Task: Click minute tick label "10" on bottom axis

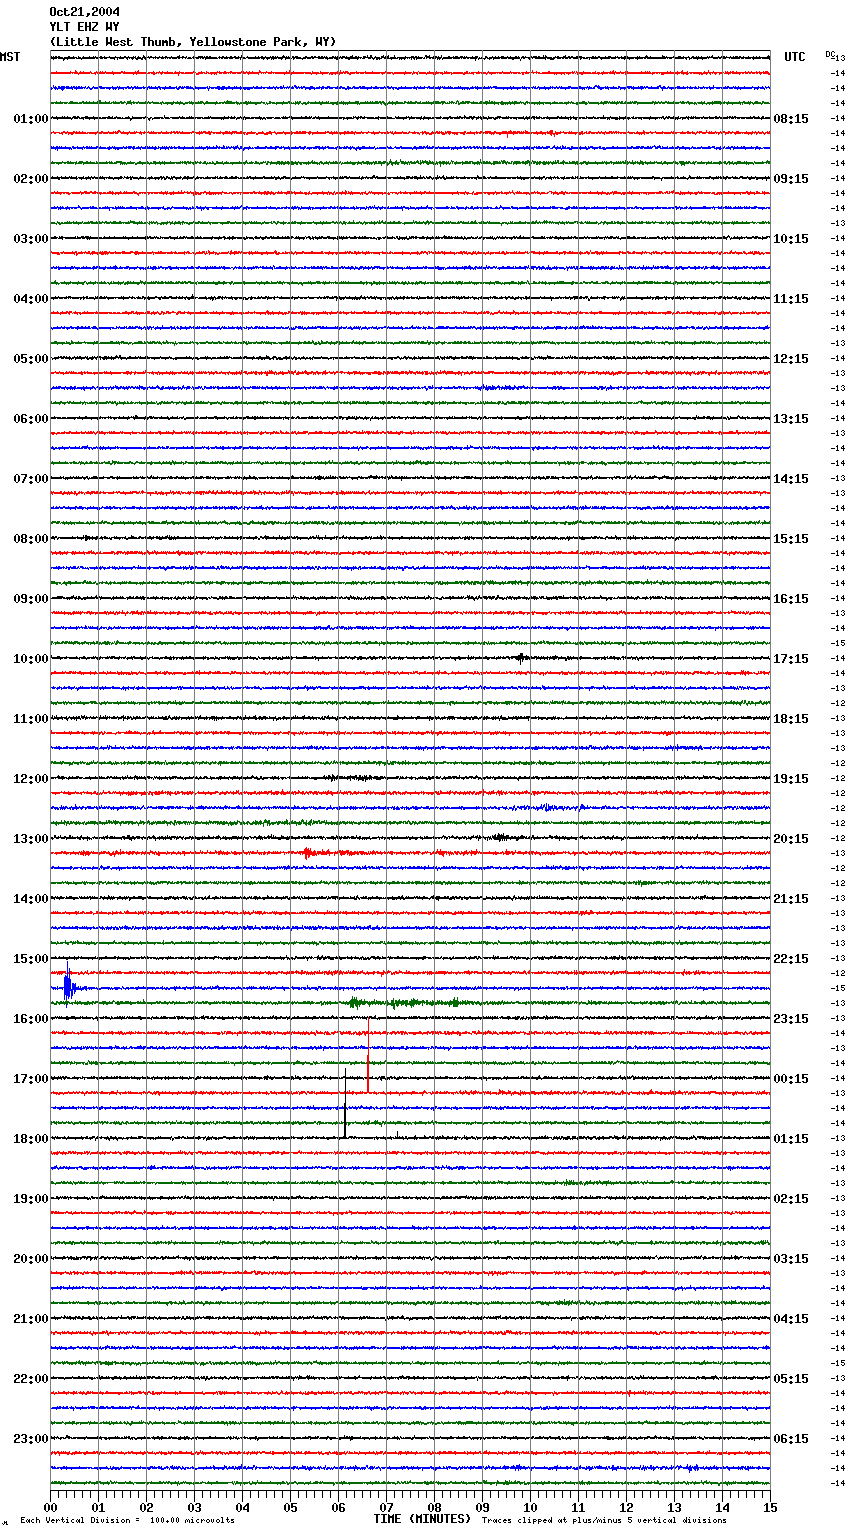Action: click(x=531, y=1507)
